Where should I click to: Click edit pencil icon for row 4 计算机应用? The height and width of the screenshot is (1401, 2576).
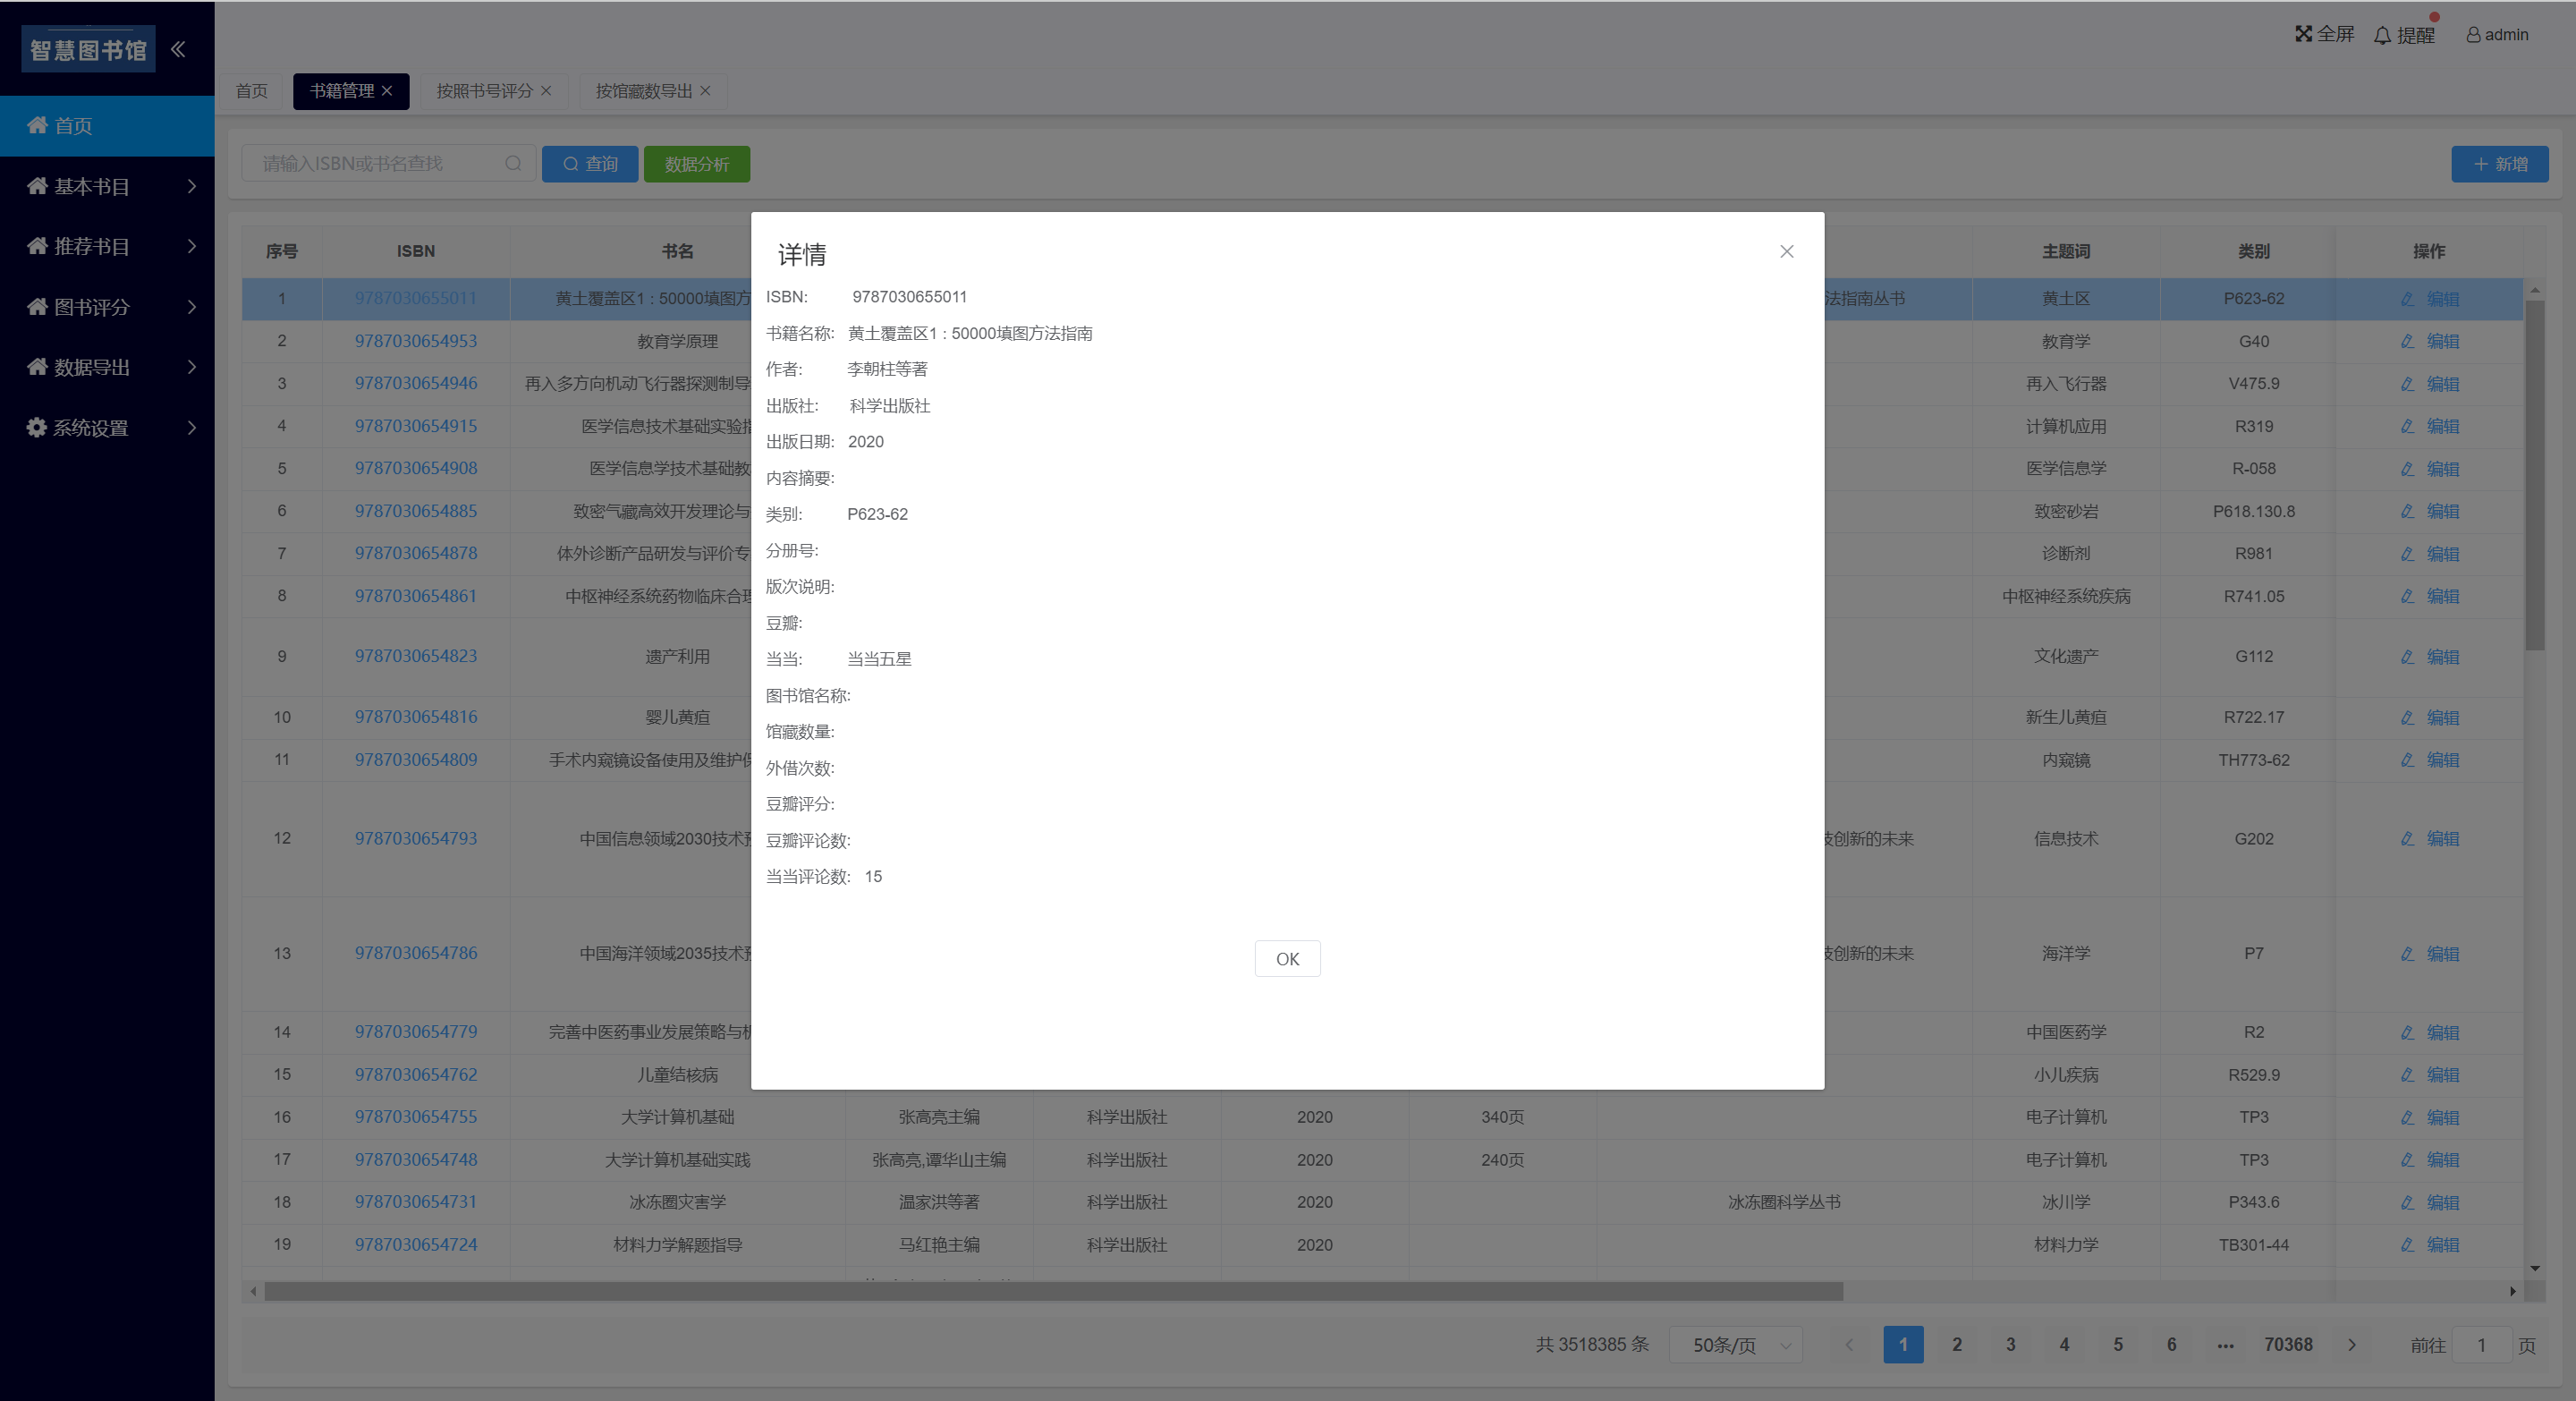tap(2407, 426)
